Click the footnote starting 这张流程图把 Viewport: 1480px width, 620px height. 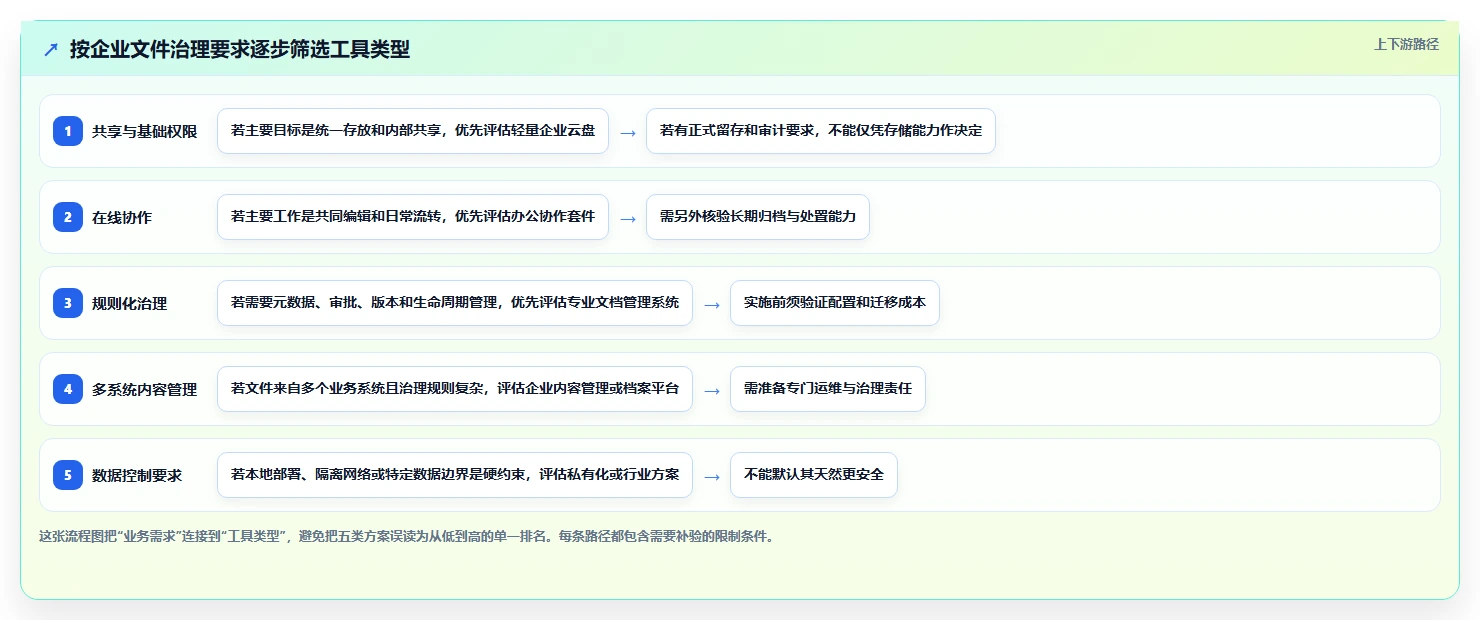pos(406,536)
